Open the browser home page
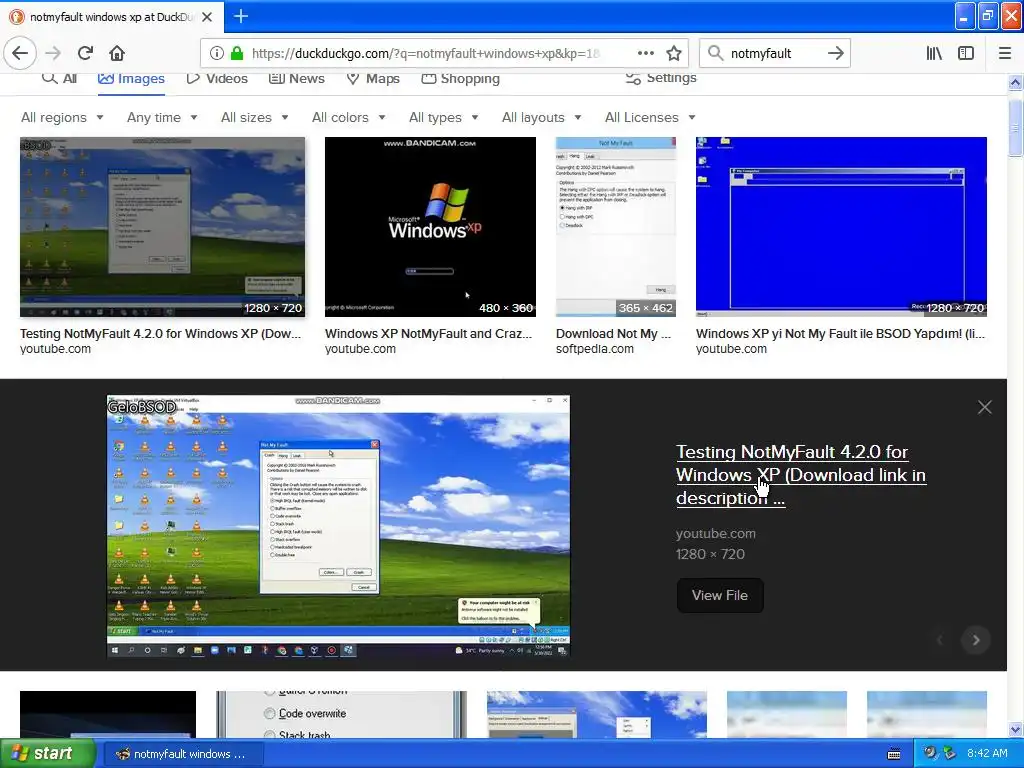The height and width of the screenshot is (768, 1024). (x=117, y=53)
